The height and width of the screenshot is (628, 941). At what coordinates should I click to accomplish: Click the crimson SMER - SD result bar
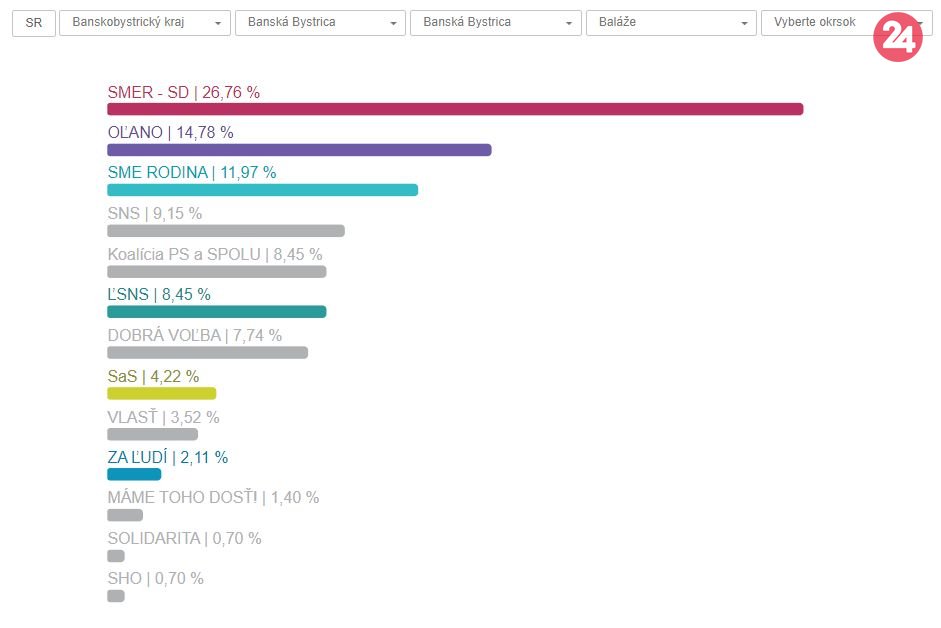click(x=455, y=109)
